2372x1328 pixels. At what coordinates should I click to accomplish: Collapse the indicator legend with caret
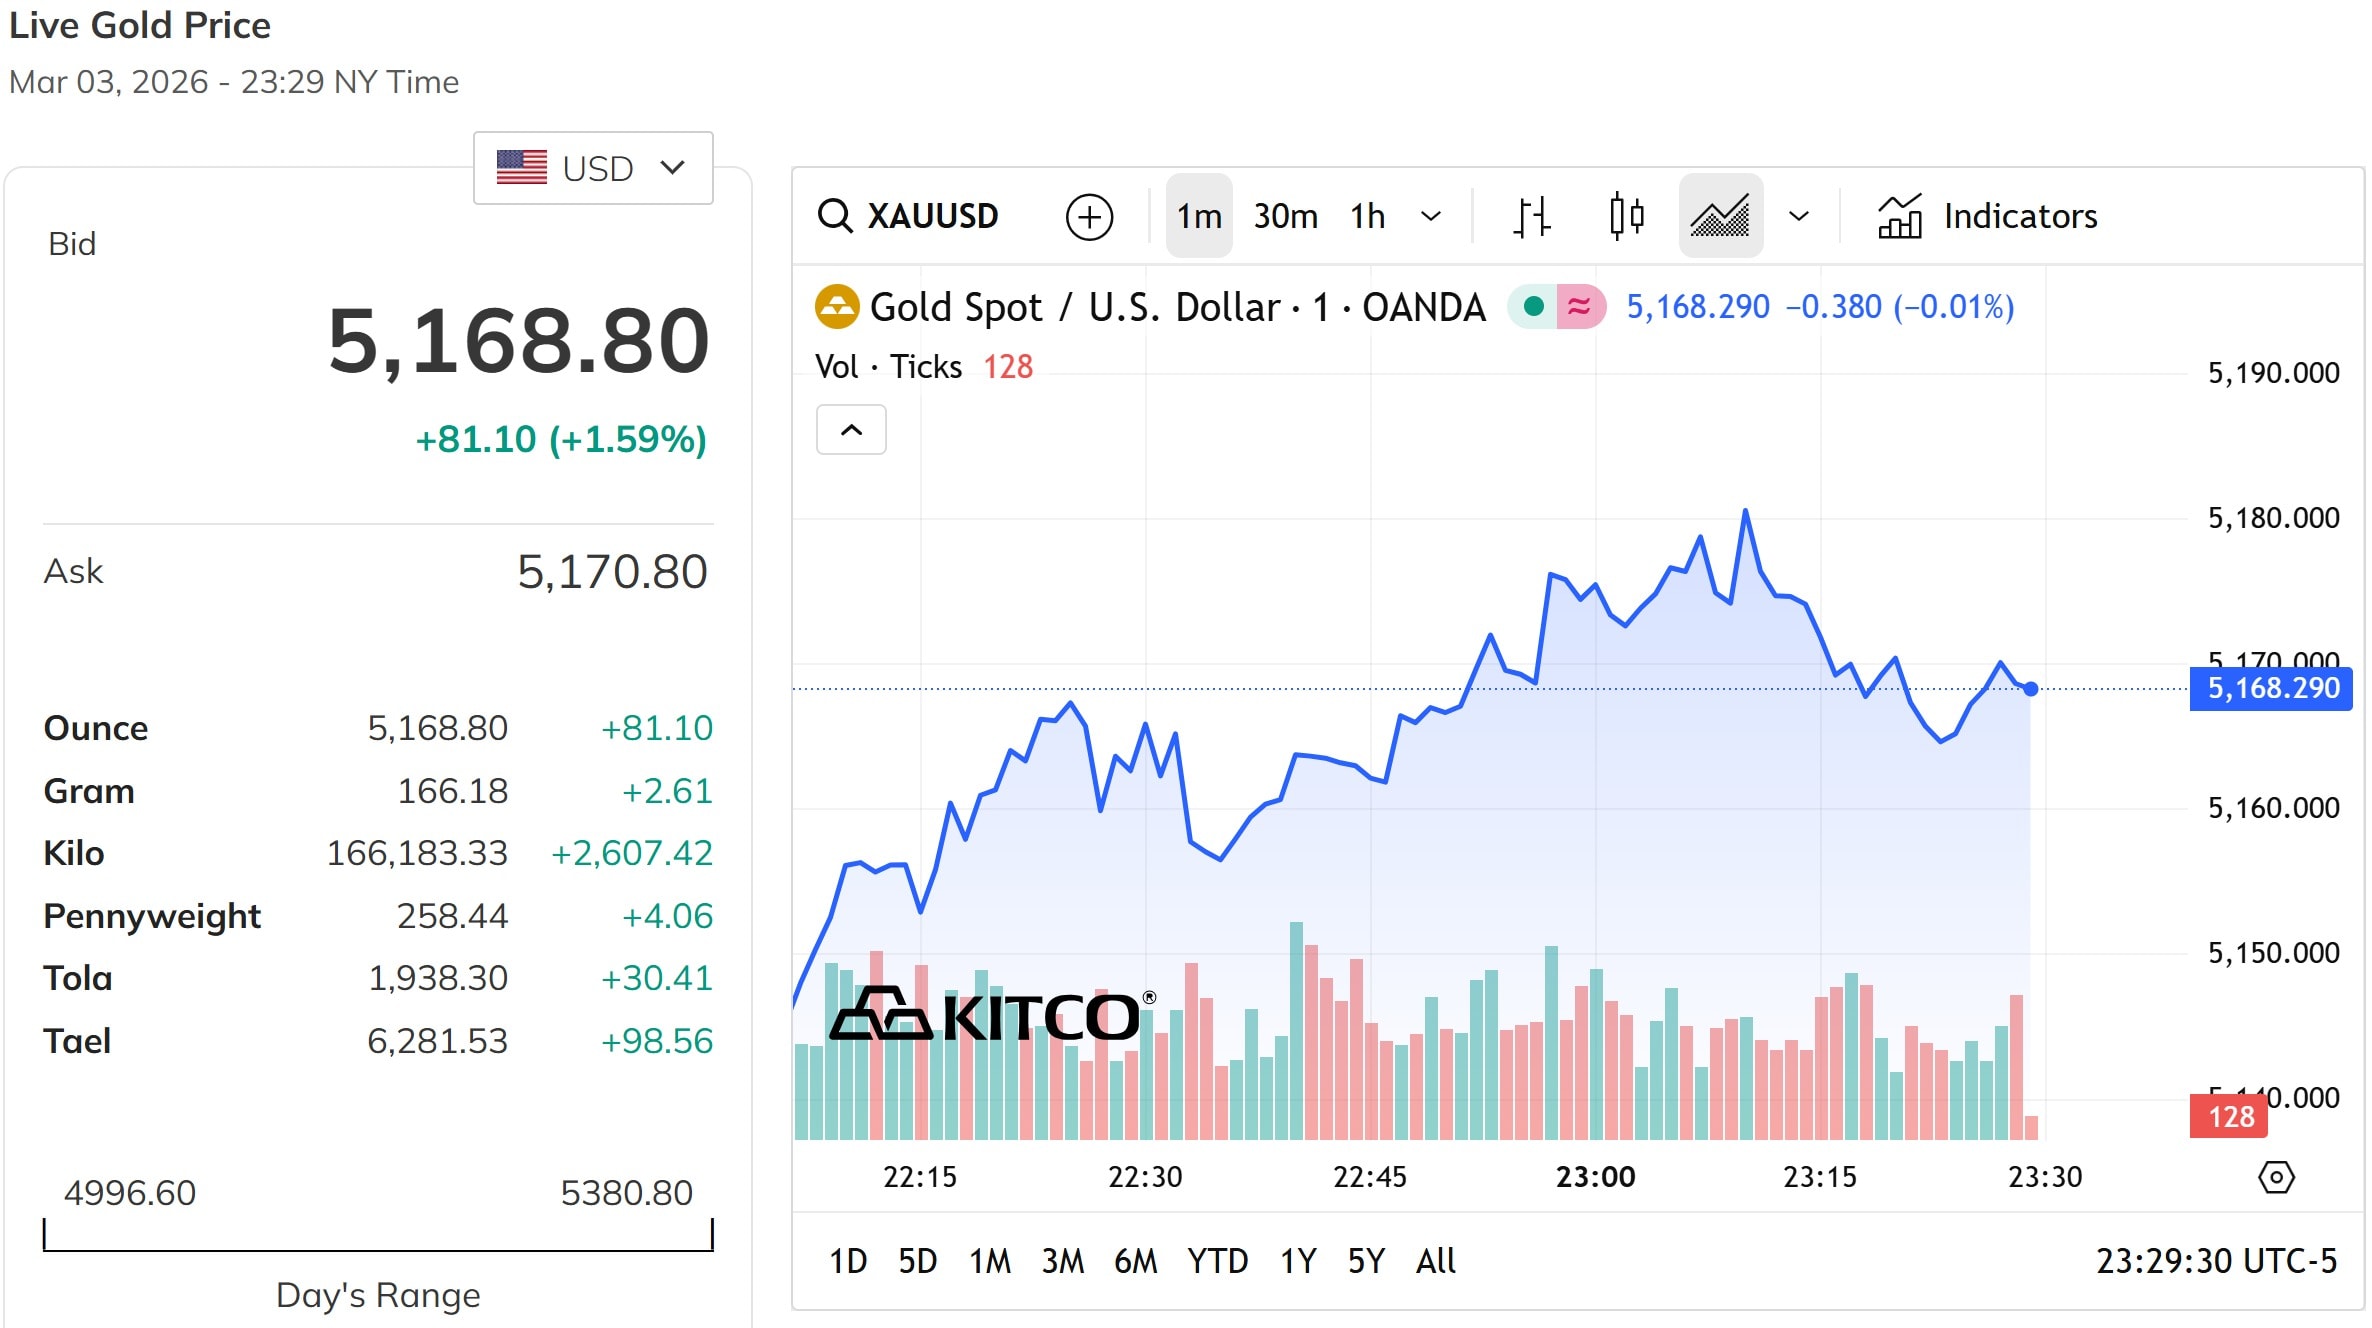click(x=851, y=430)
